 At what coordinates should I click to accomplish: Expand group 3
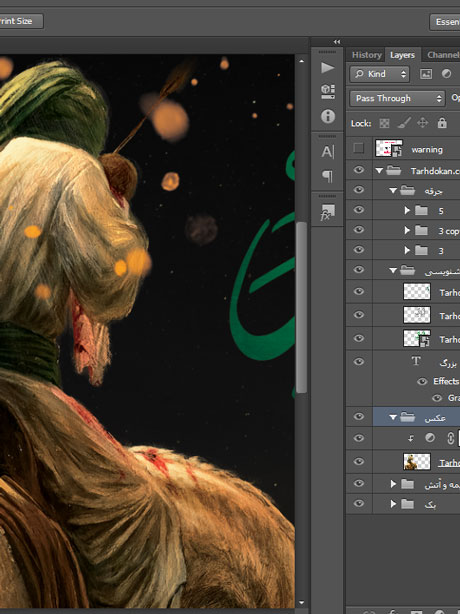tap(407, 250)
